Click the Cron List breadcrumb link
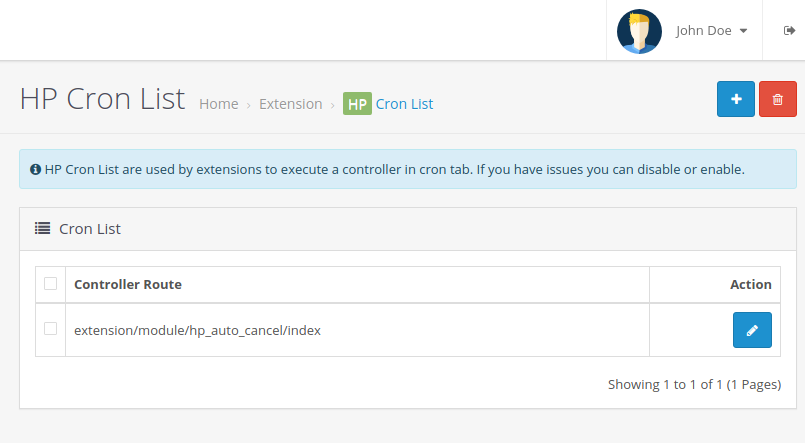Screen dimensions: 805x443 pyautogui.click(x=404, y=104)
